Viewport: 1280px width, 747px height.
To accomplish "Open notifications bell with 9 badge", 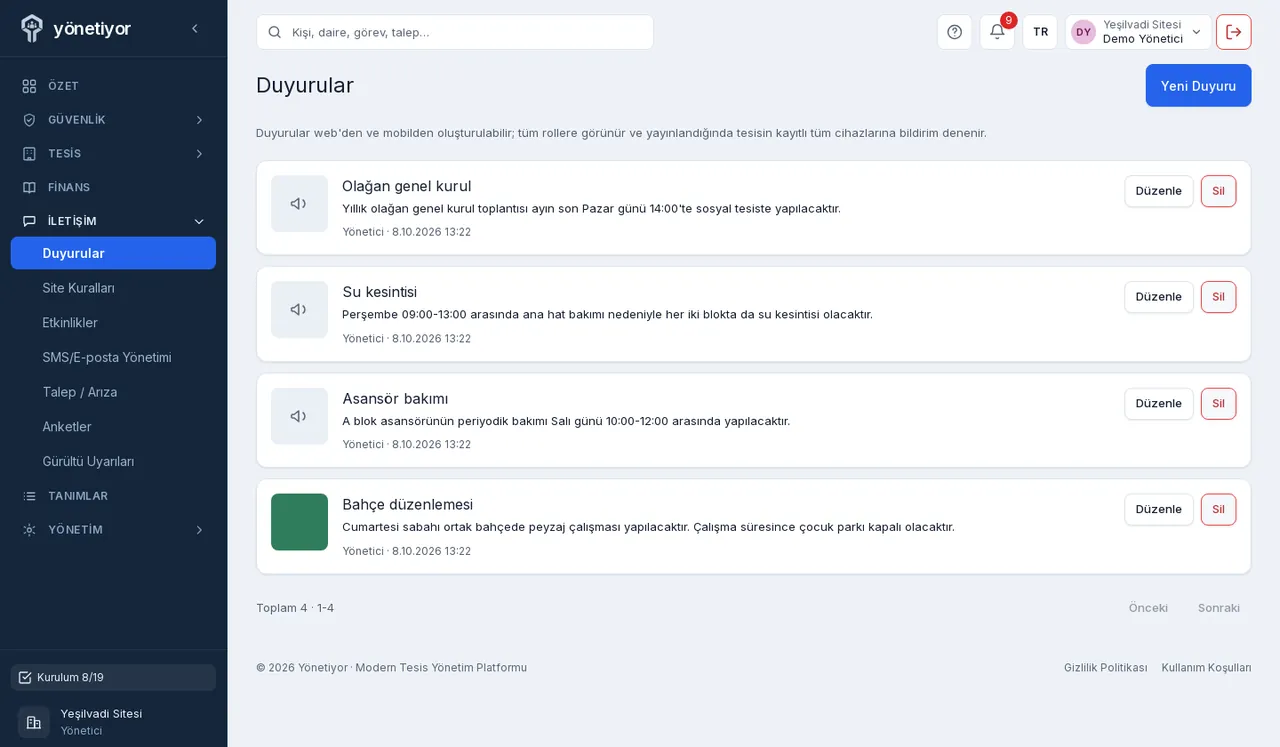I will pos(997,32).
